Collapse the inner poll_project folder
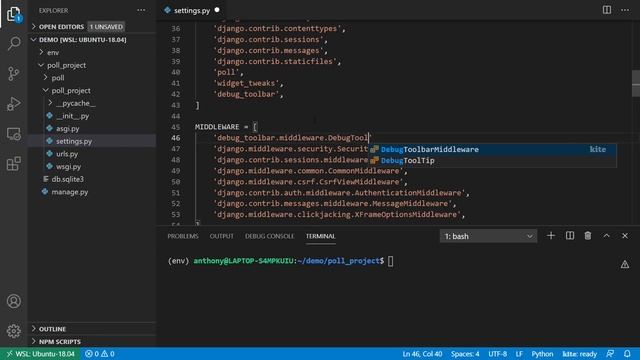The image size is (640, 360). (46, 90)
